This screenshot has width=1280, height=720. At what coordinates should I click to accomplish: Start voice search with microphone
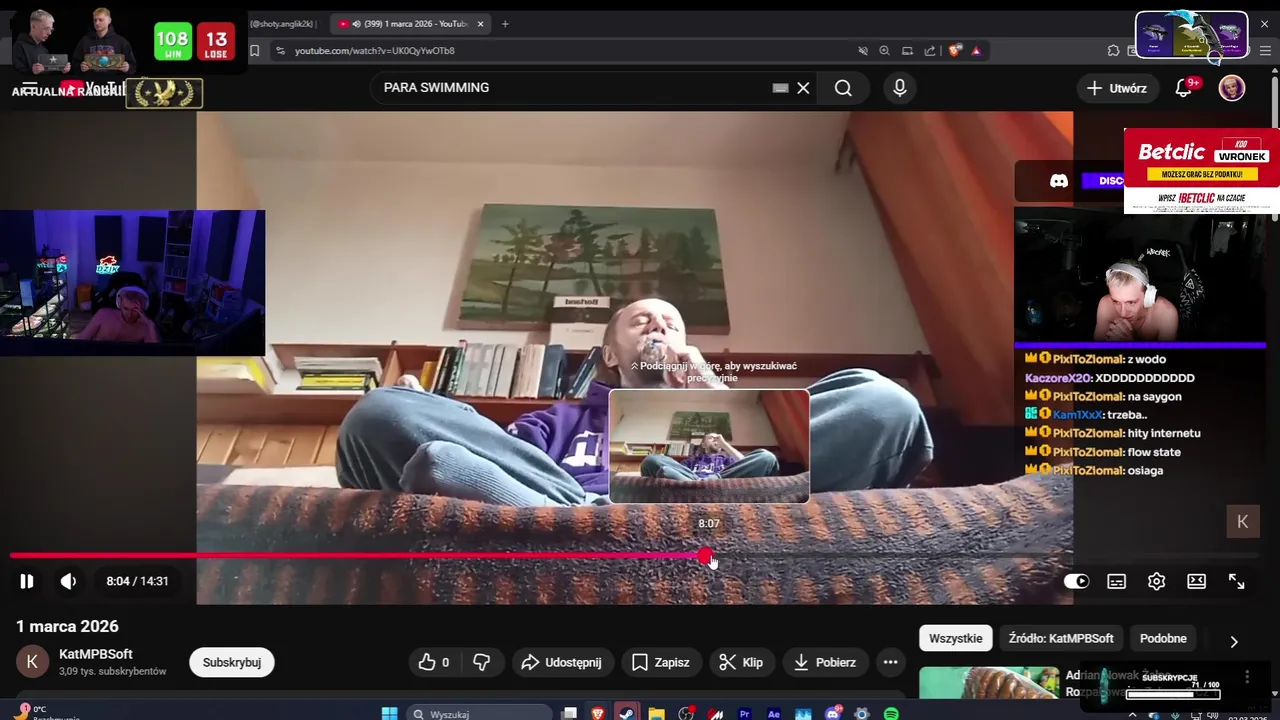pos(900,88)
